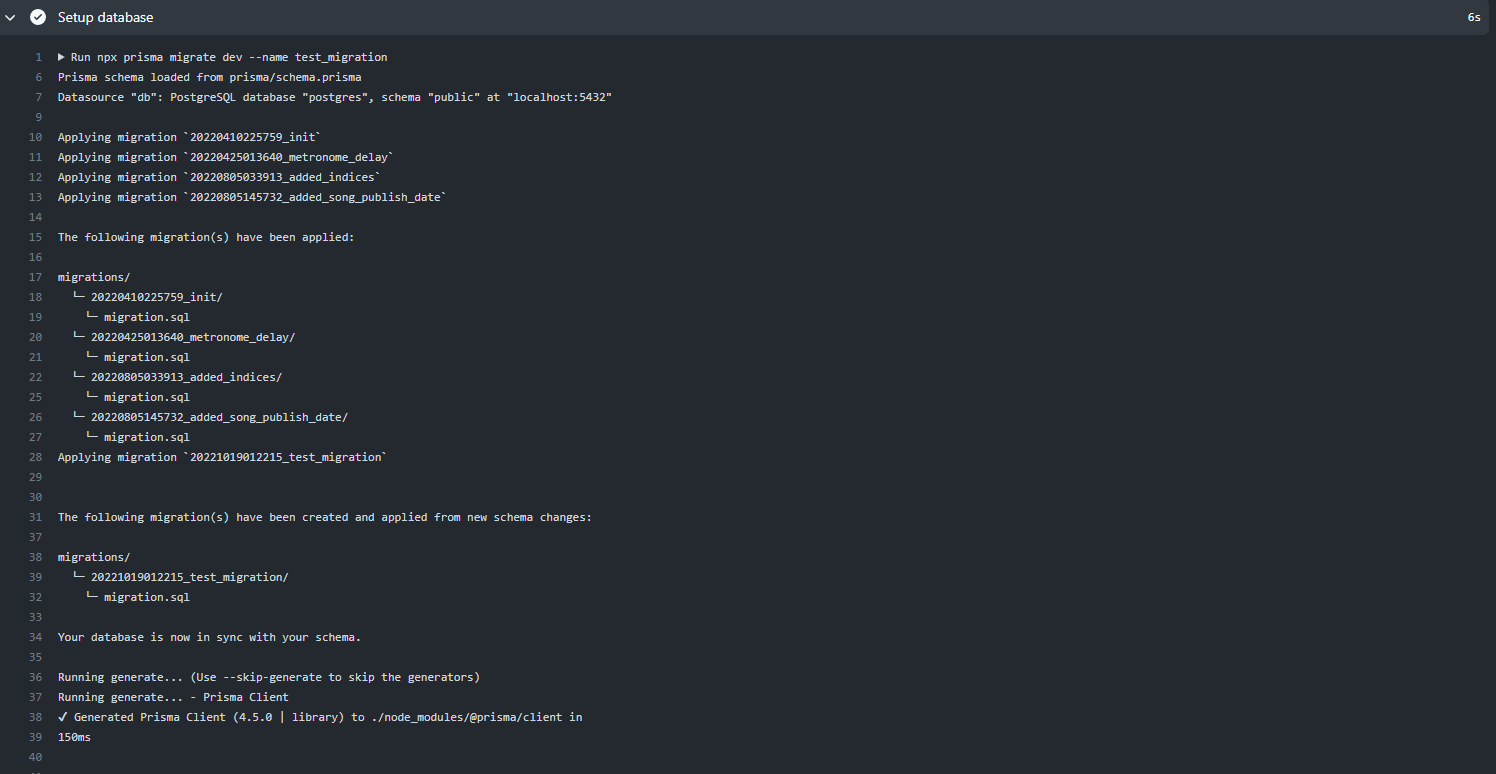Select the migrations/ tree root on line 17
The height and width of the screenshot is (774, 1496).
coord(93,277)
